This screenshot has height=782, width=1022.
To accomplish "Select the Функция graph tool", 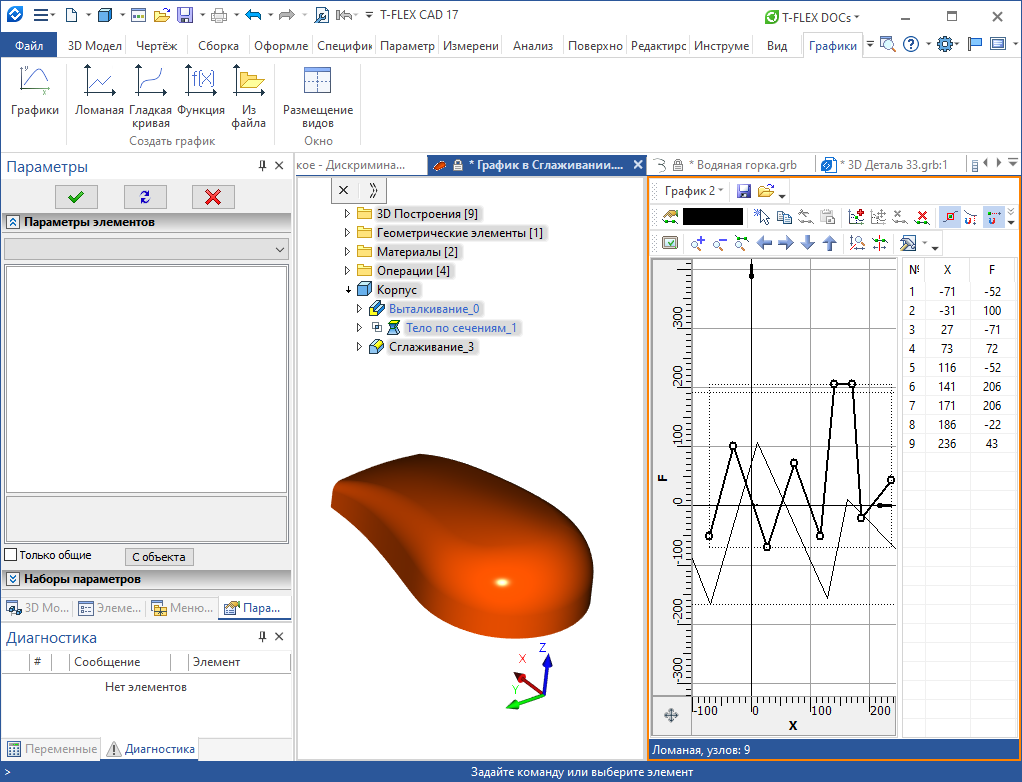I will click(200, 95).
